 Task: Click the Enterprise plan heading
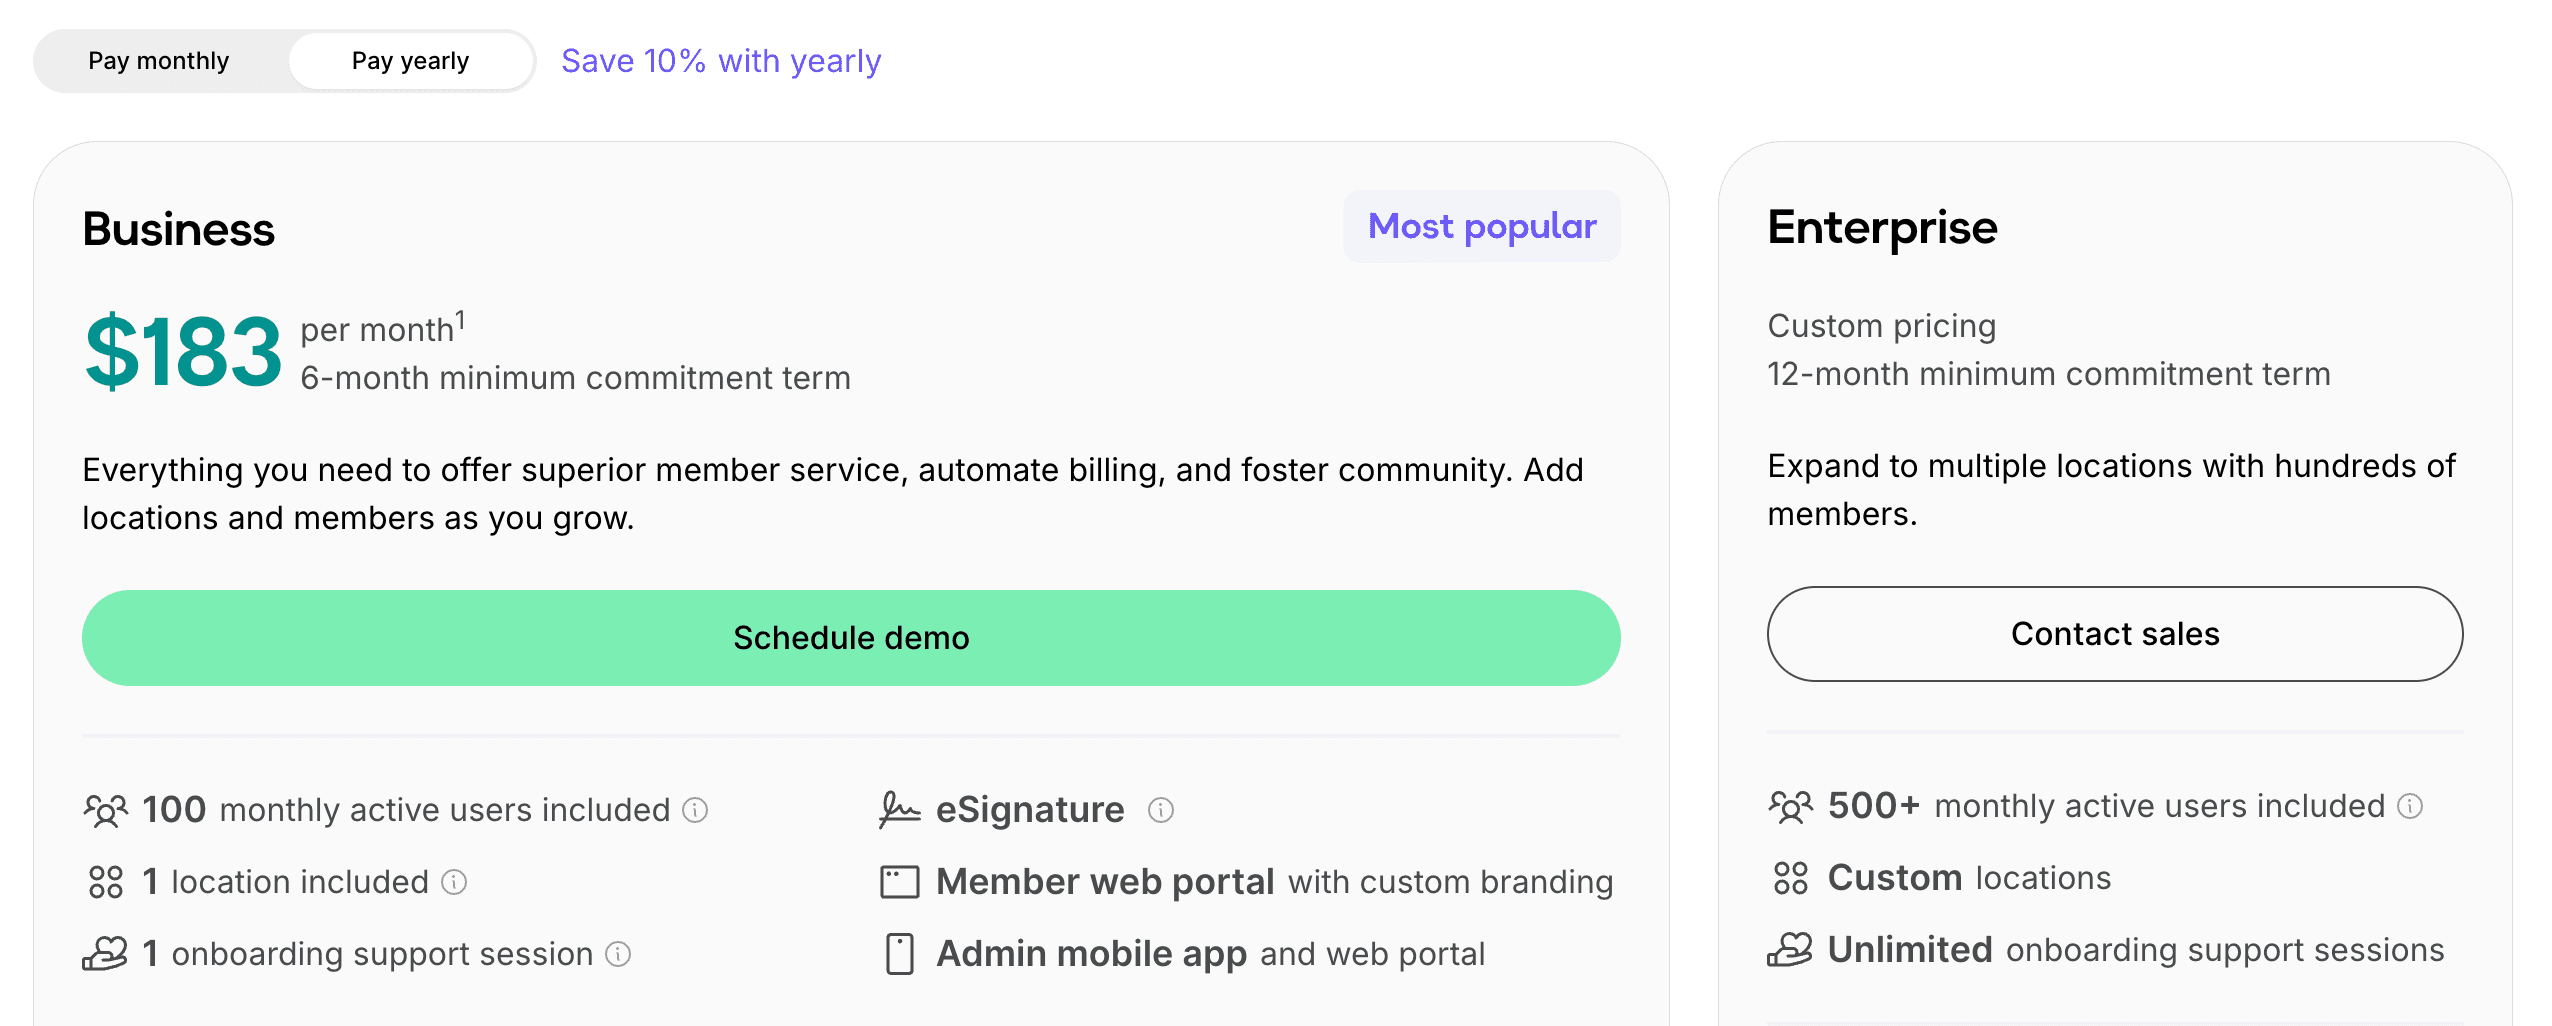[x=1882, y=227]
